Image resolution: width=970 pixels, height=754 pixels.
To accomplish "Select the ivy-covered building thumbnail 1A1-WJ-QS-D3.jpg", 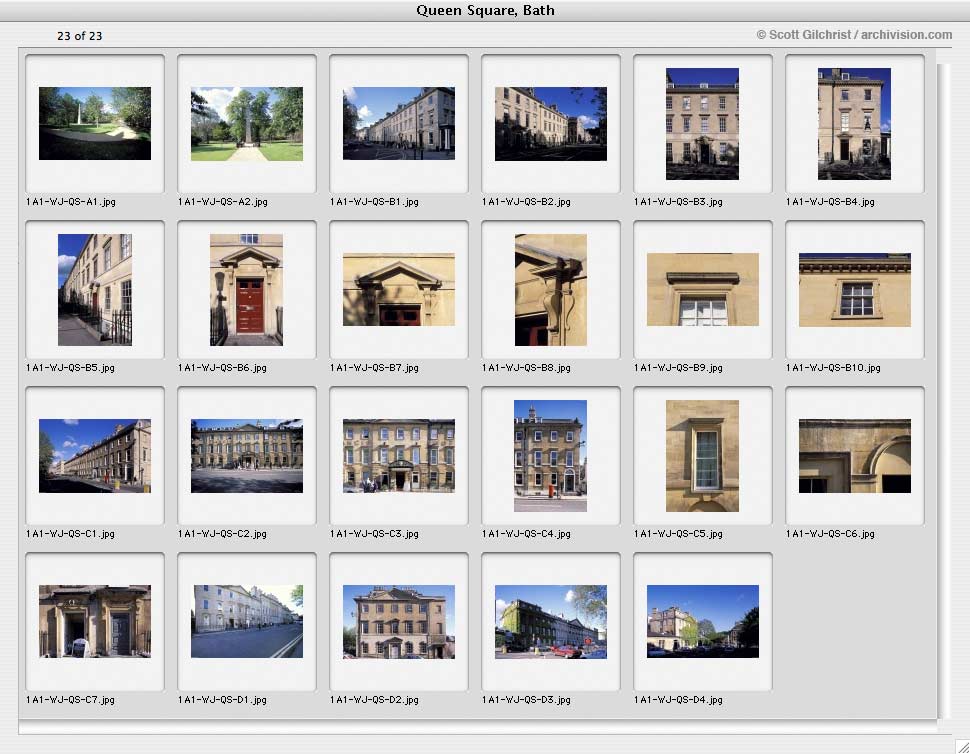I will pos(551,622).
